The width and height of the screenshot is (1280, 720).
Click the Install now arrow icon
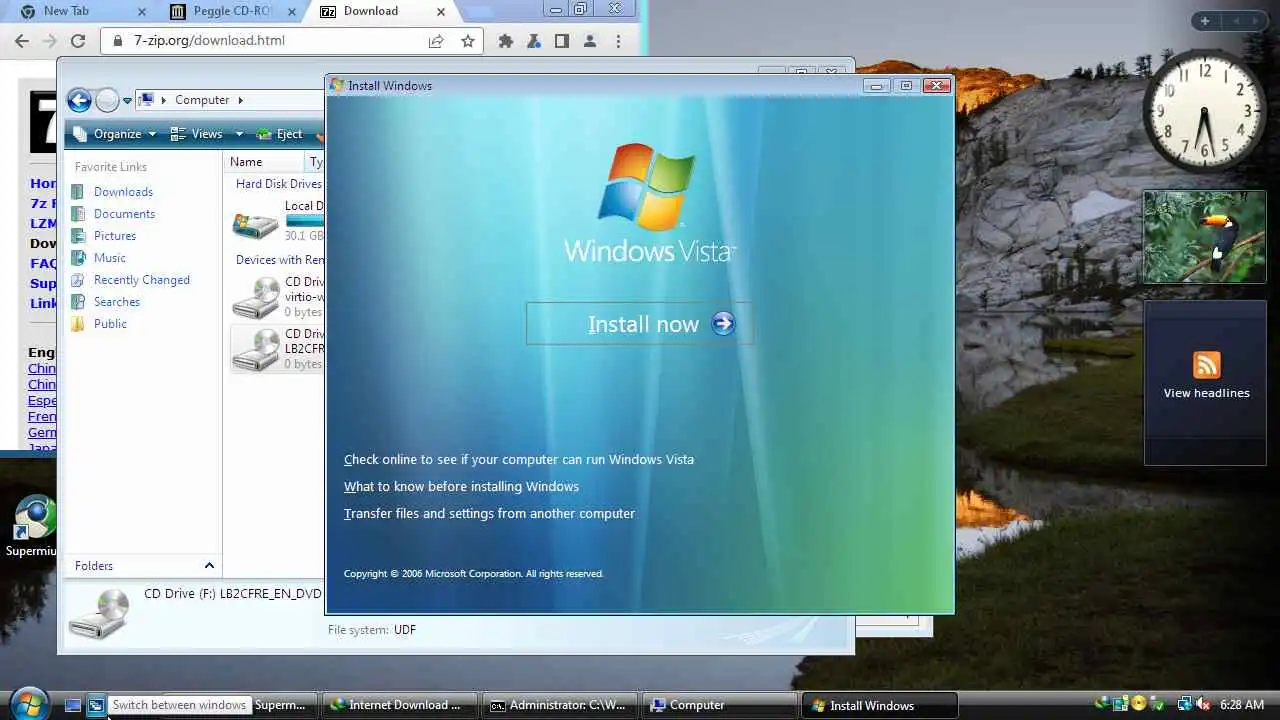(x=723, y=324)
